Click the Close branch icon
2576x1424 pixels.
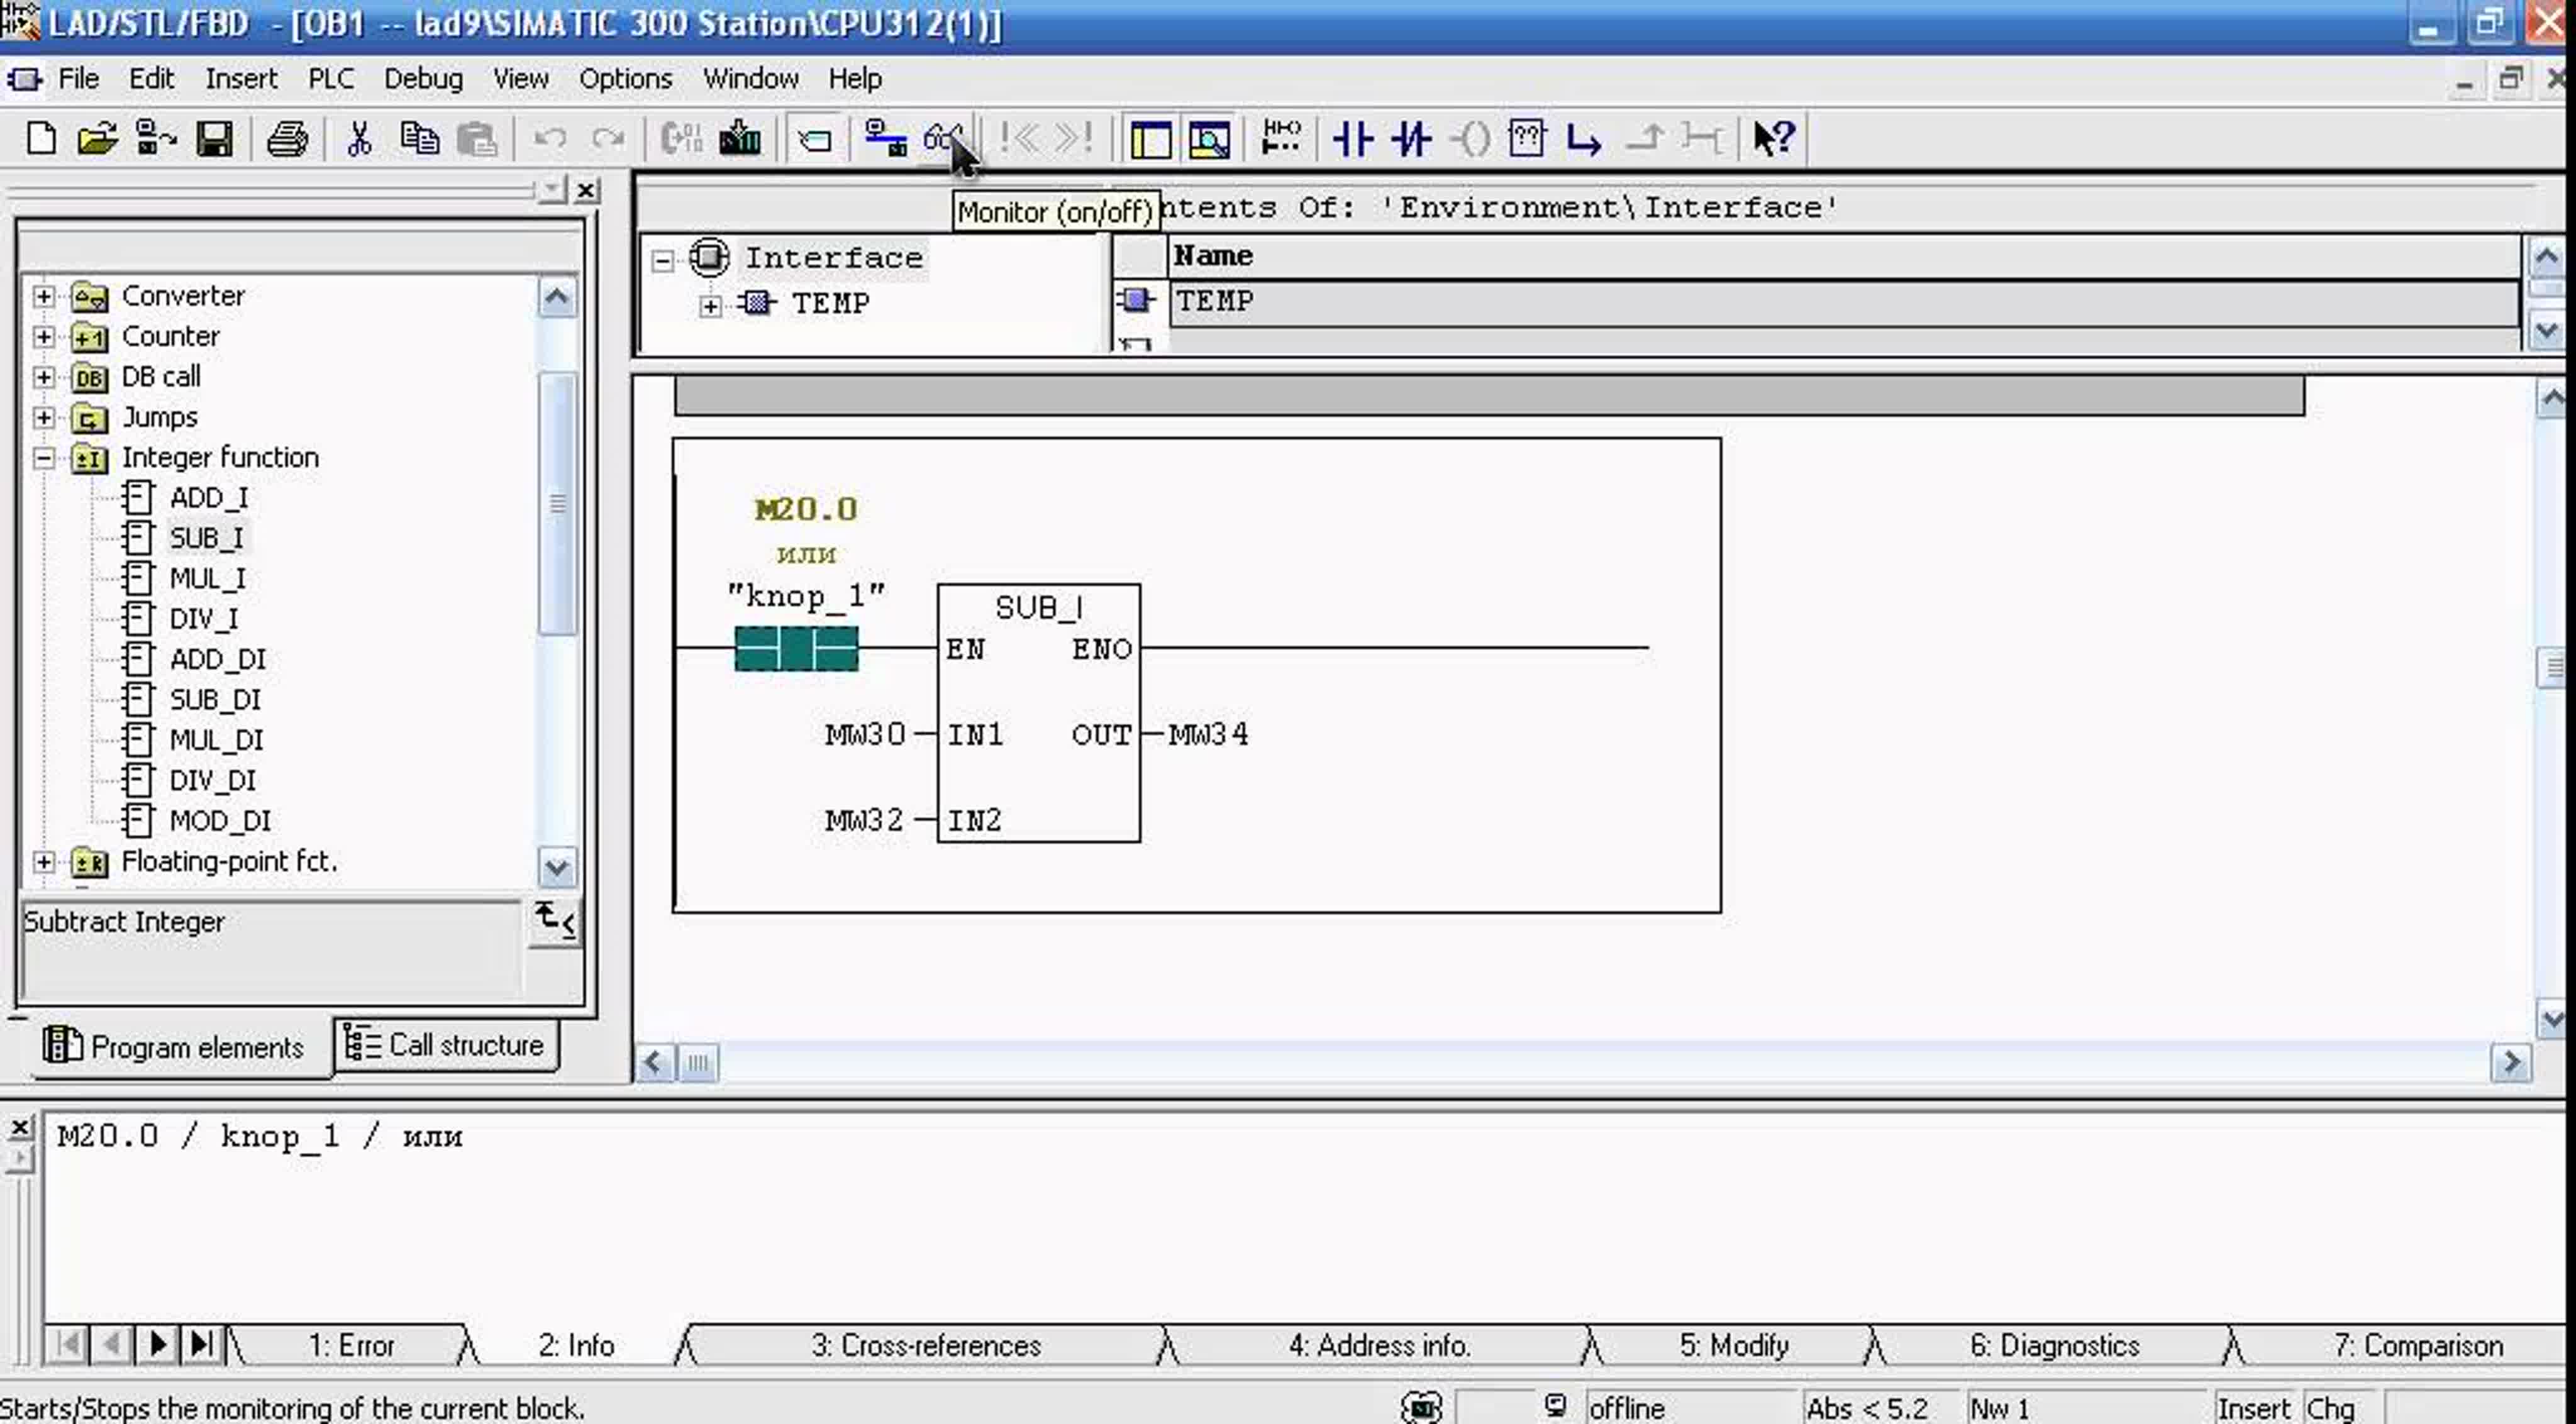click(1644, 138)
